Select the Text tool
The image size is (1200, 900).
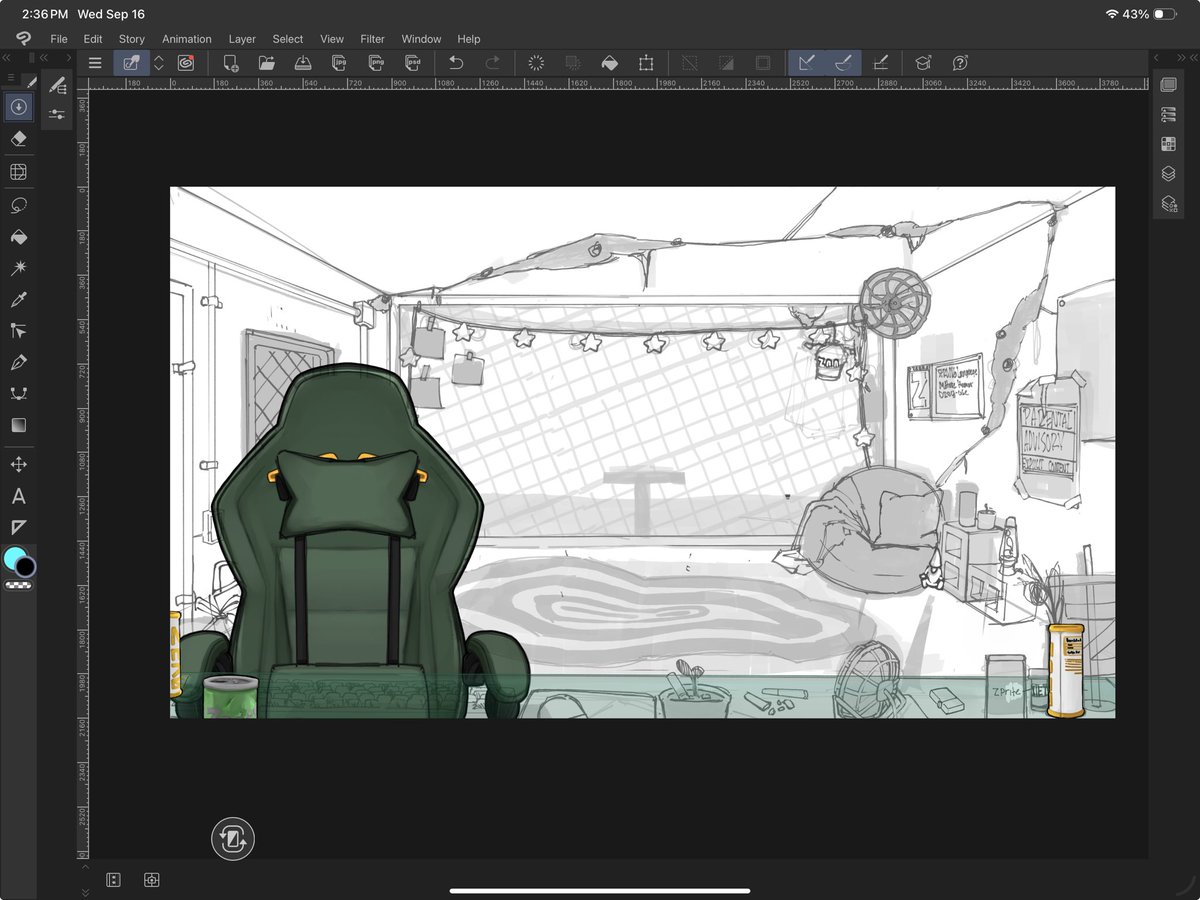[x=18, y=496]
